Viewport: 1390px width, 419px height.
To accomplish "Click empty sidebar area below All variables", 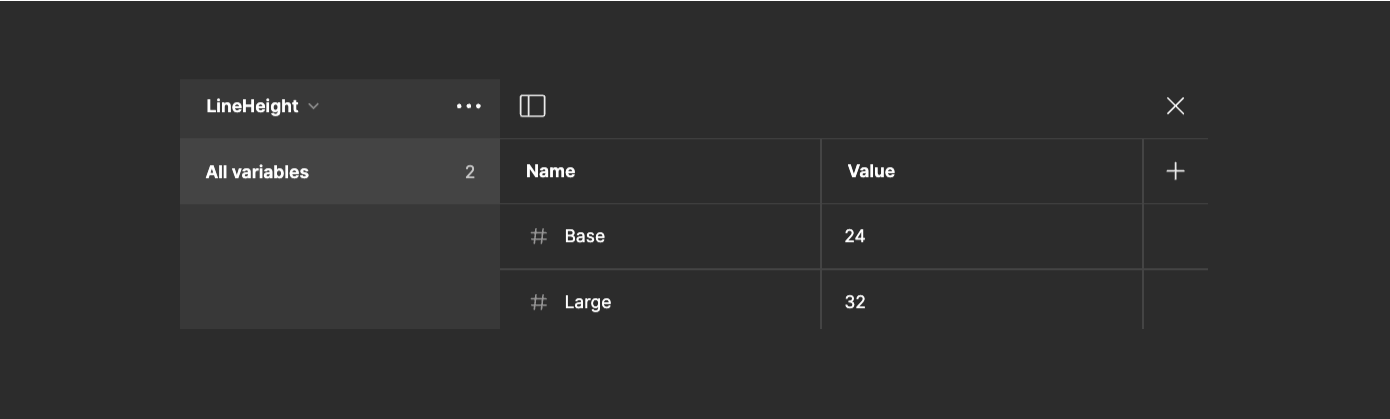I will tap(340, 267).
